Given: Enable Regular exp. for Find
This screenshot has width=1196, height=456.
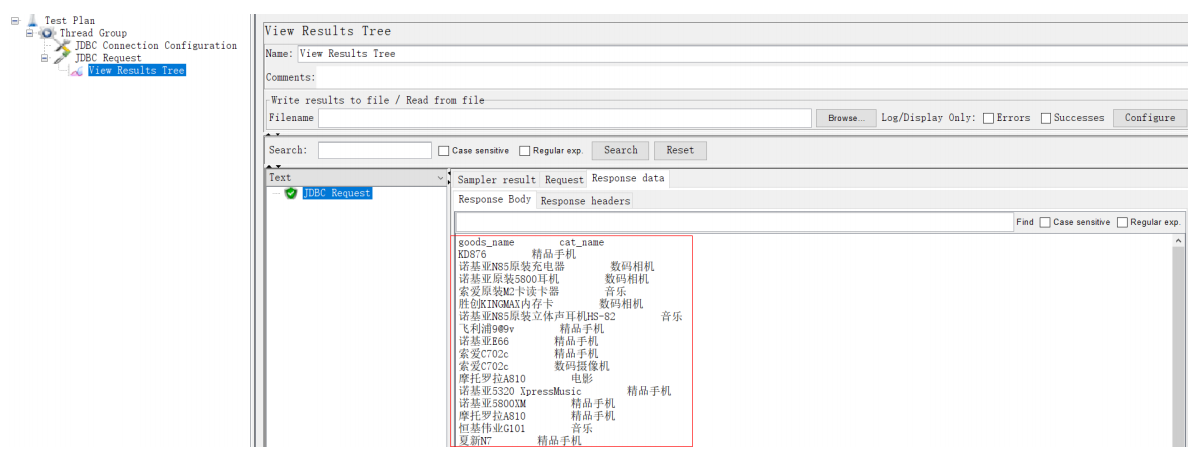Looking at the screenshot, I should click(x=1123, y=222).
